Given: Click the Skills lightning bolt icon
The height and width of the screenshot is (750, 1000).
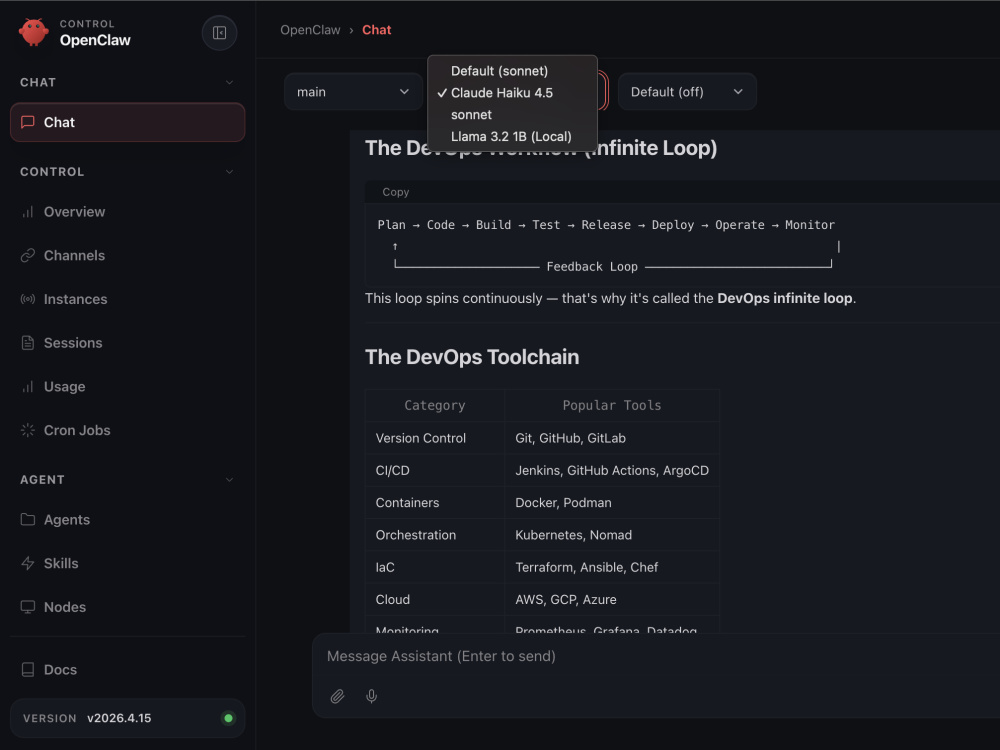Looking at the screenshot, I should 27,563.
